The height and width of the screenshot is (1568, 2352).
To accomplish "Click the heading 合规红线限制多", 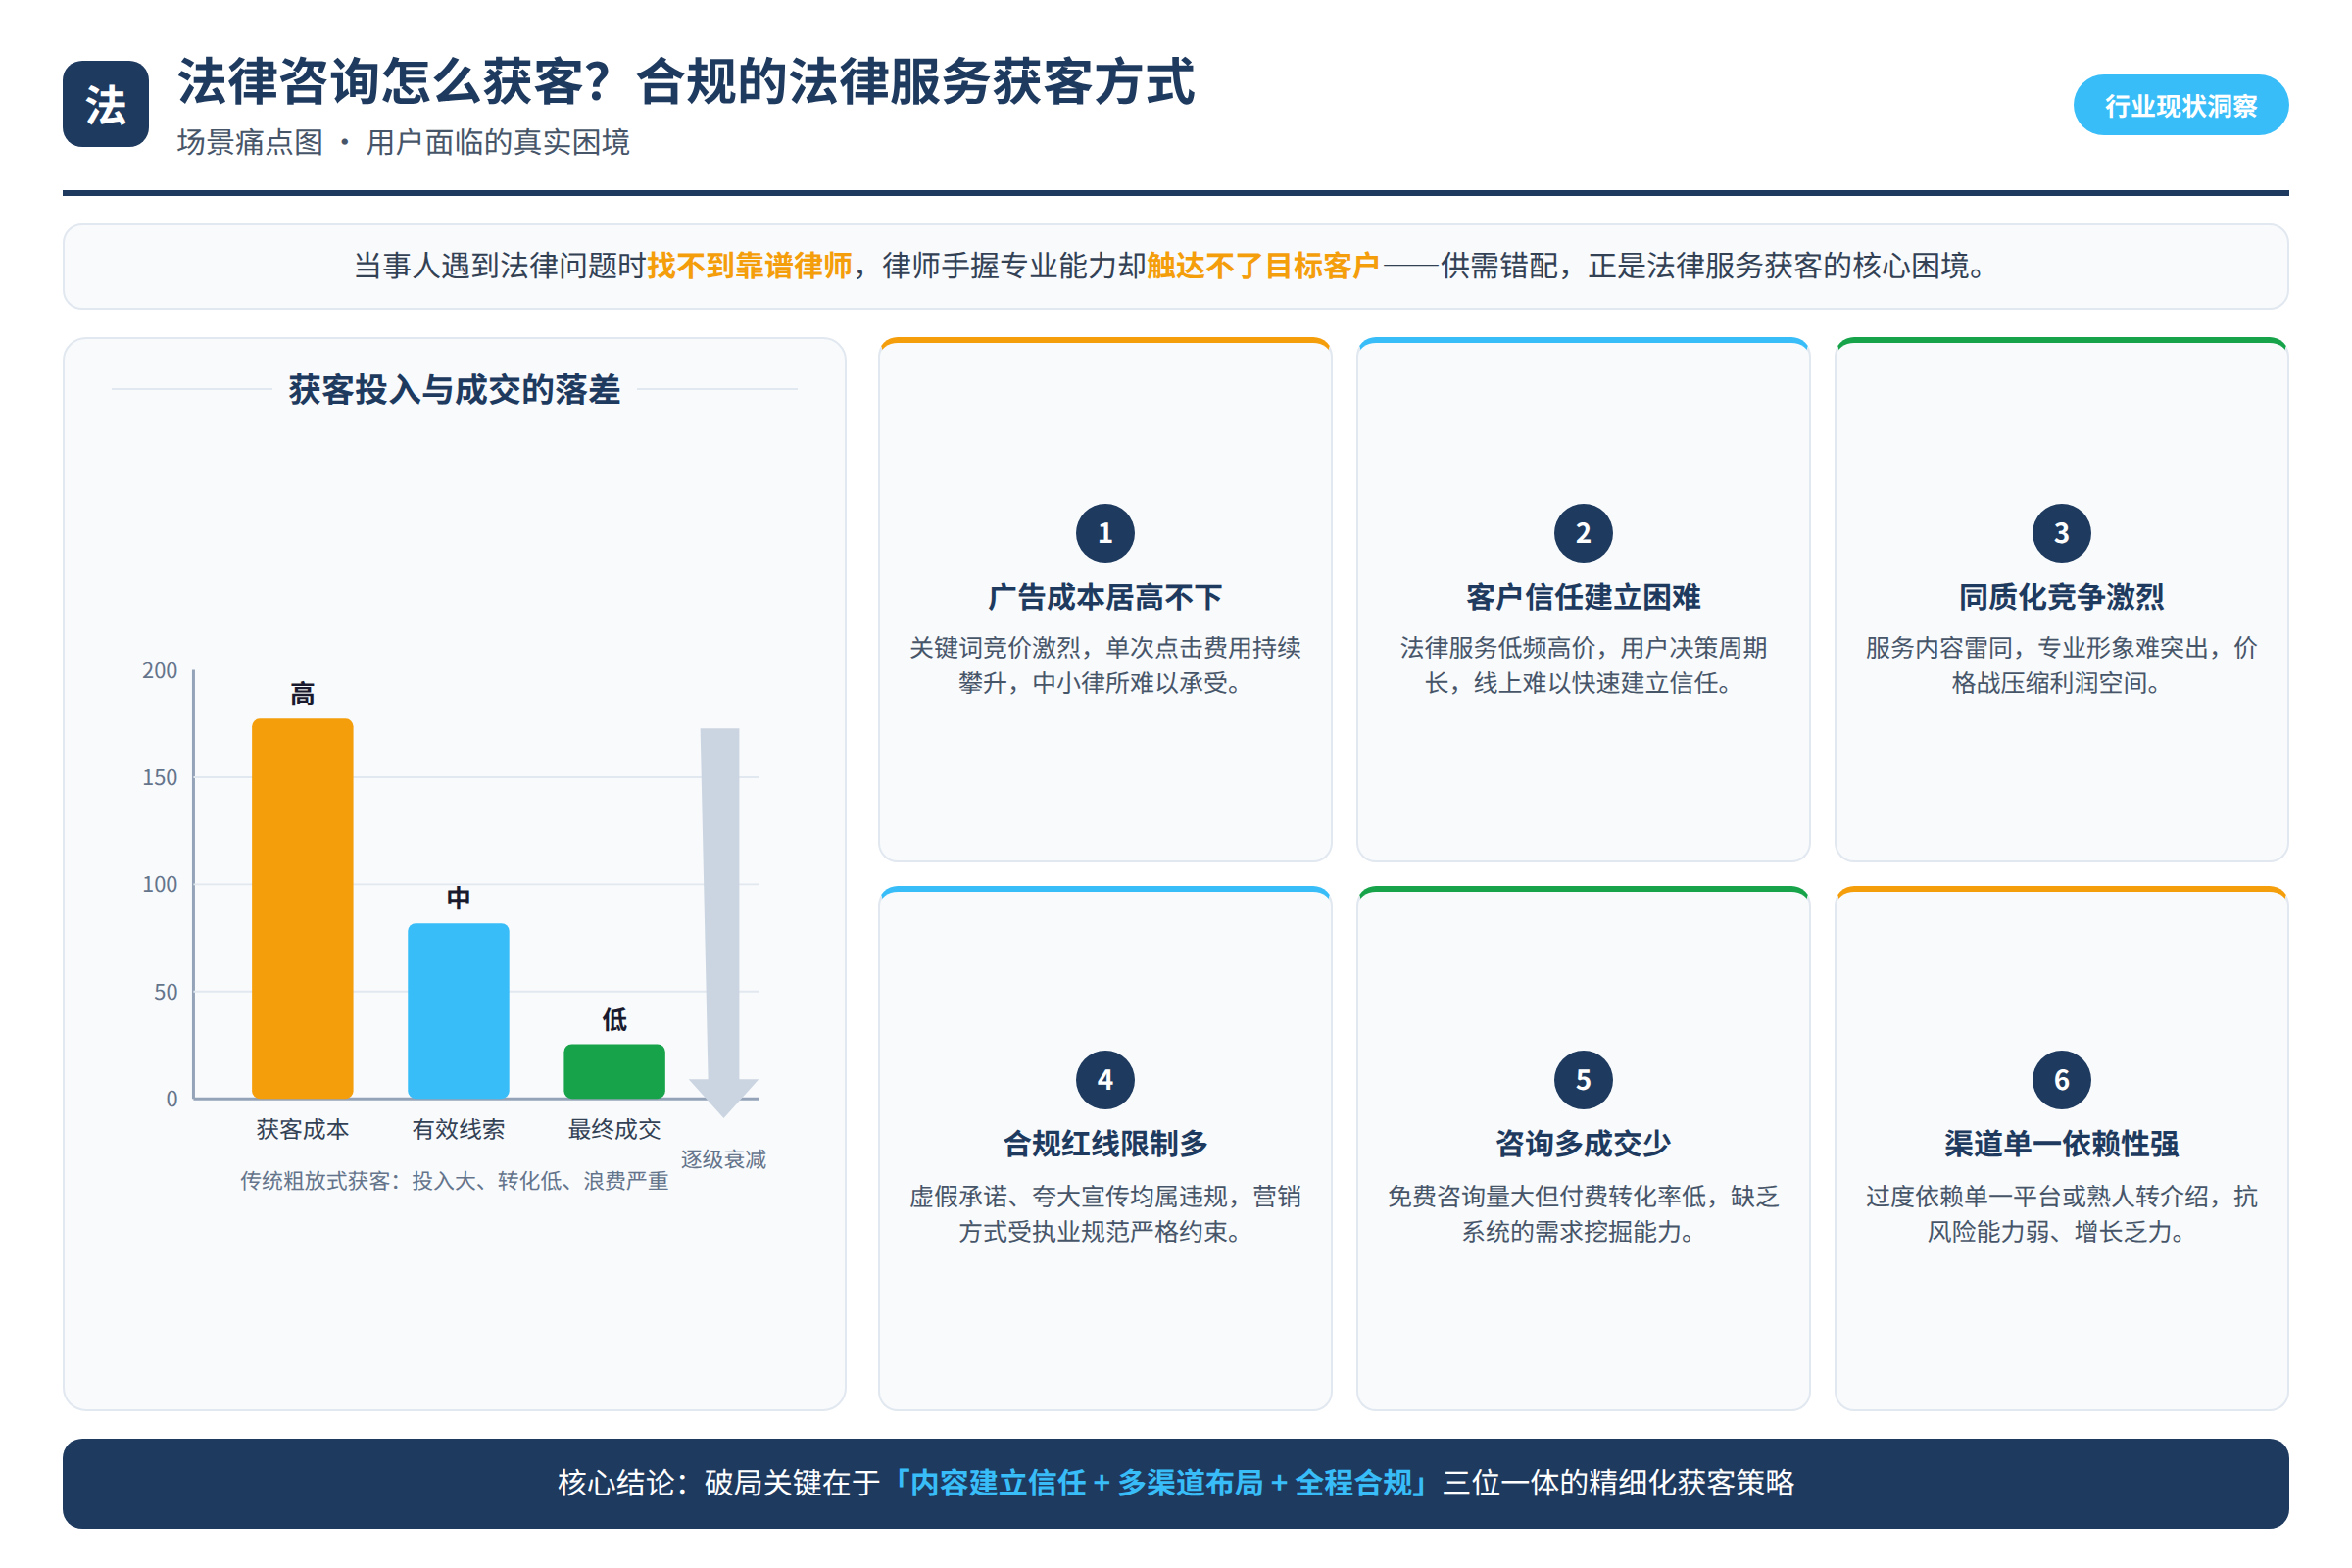I will (x=1105, y=1143).
